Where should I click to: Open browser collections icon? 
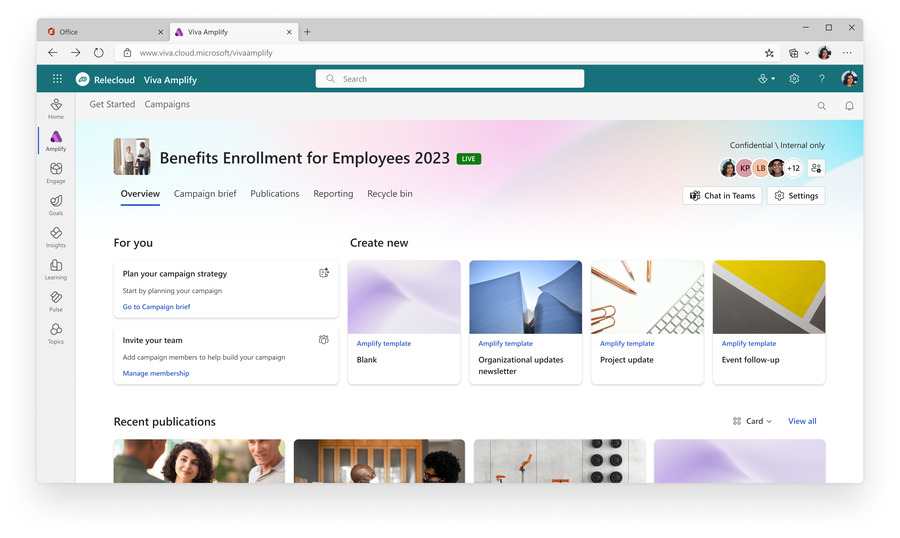point(794,53)
